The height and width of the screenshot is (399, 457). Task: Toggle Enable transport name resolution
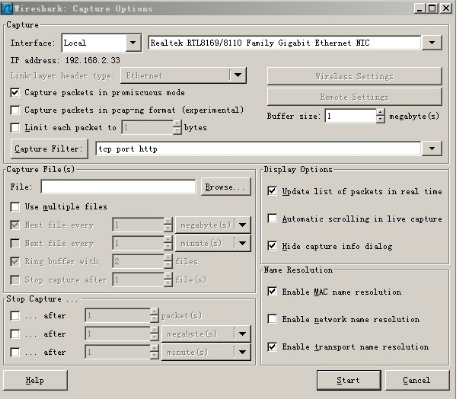(x=272, y=347)
